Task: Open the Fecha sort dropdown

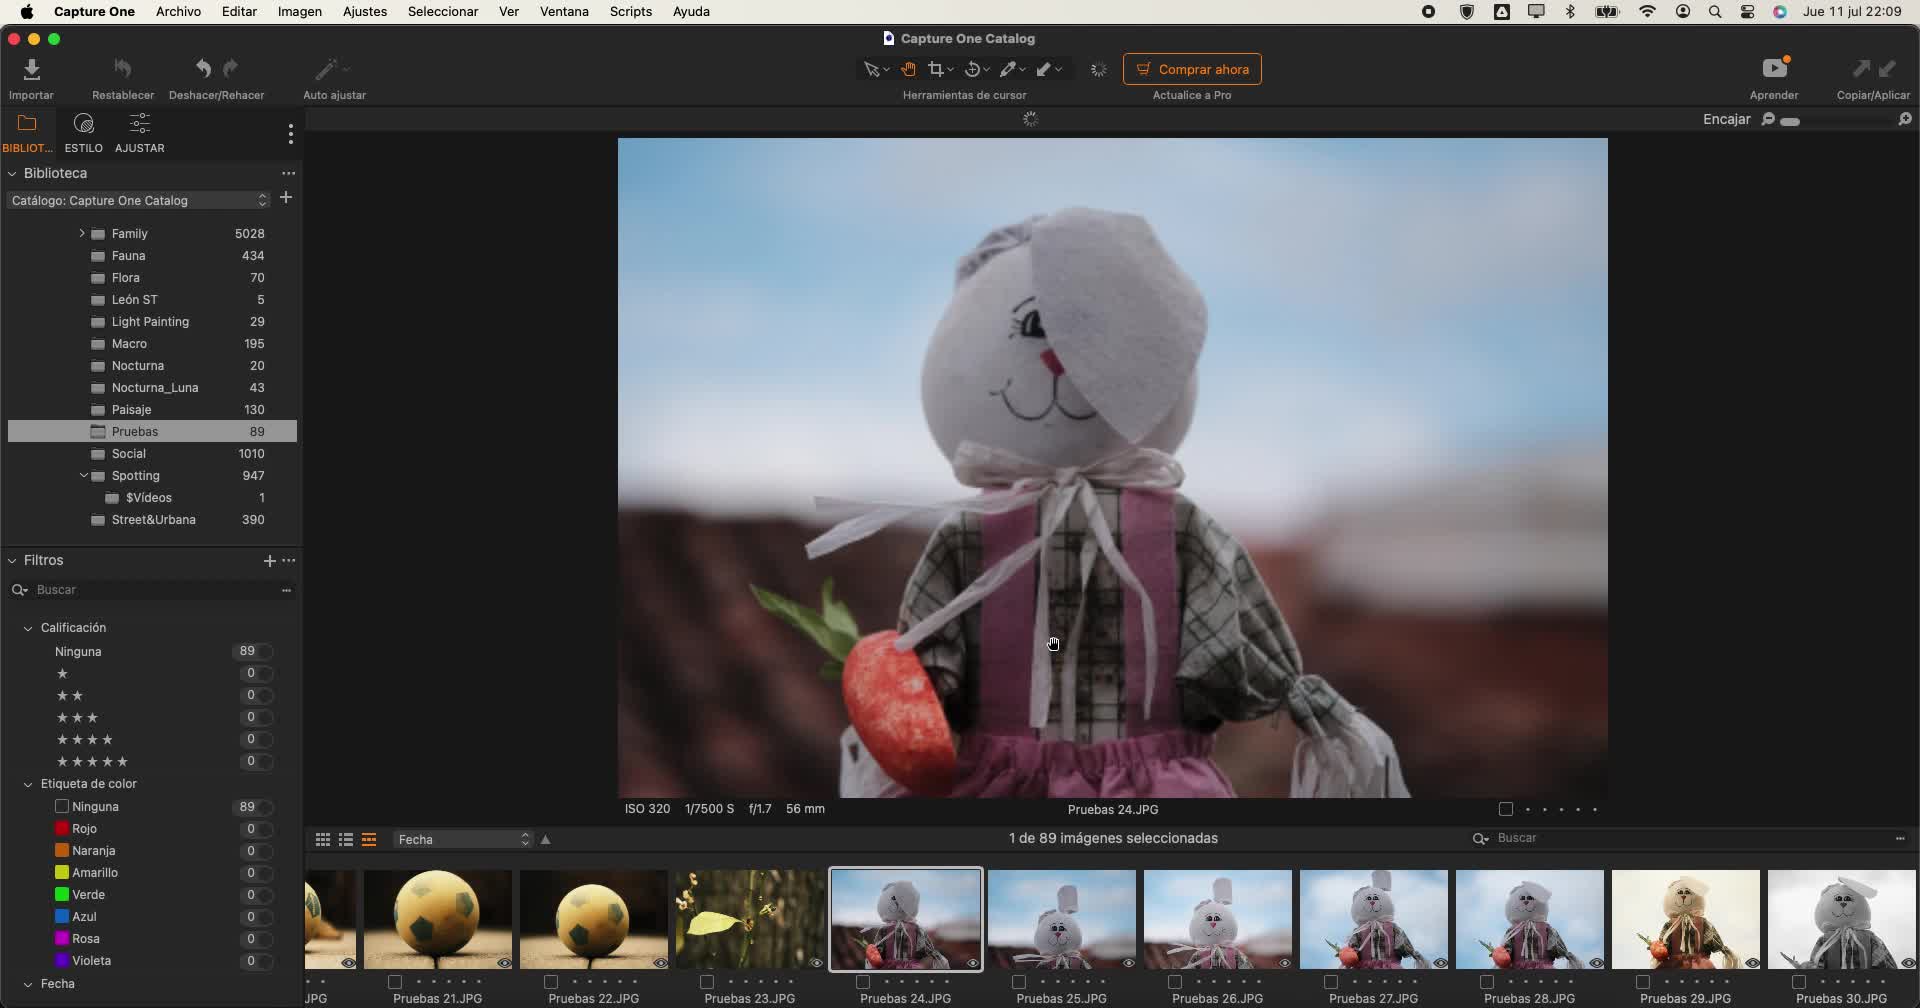Action: click(x=463, y=840)
